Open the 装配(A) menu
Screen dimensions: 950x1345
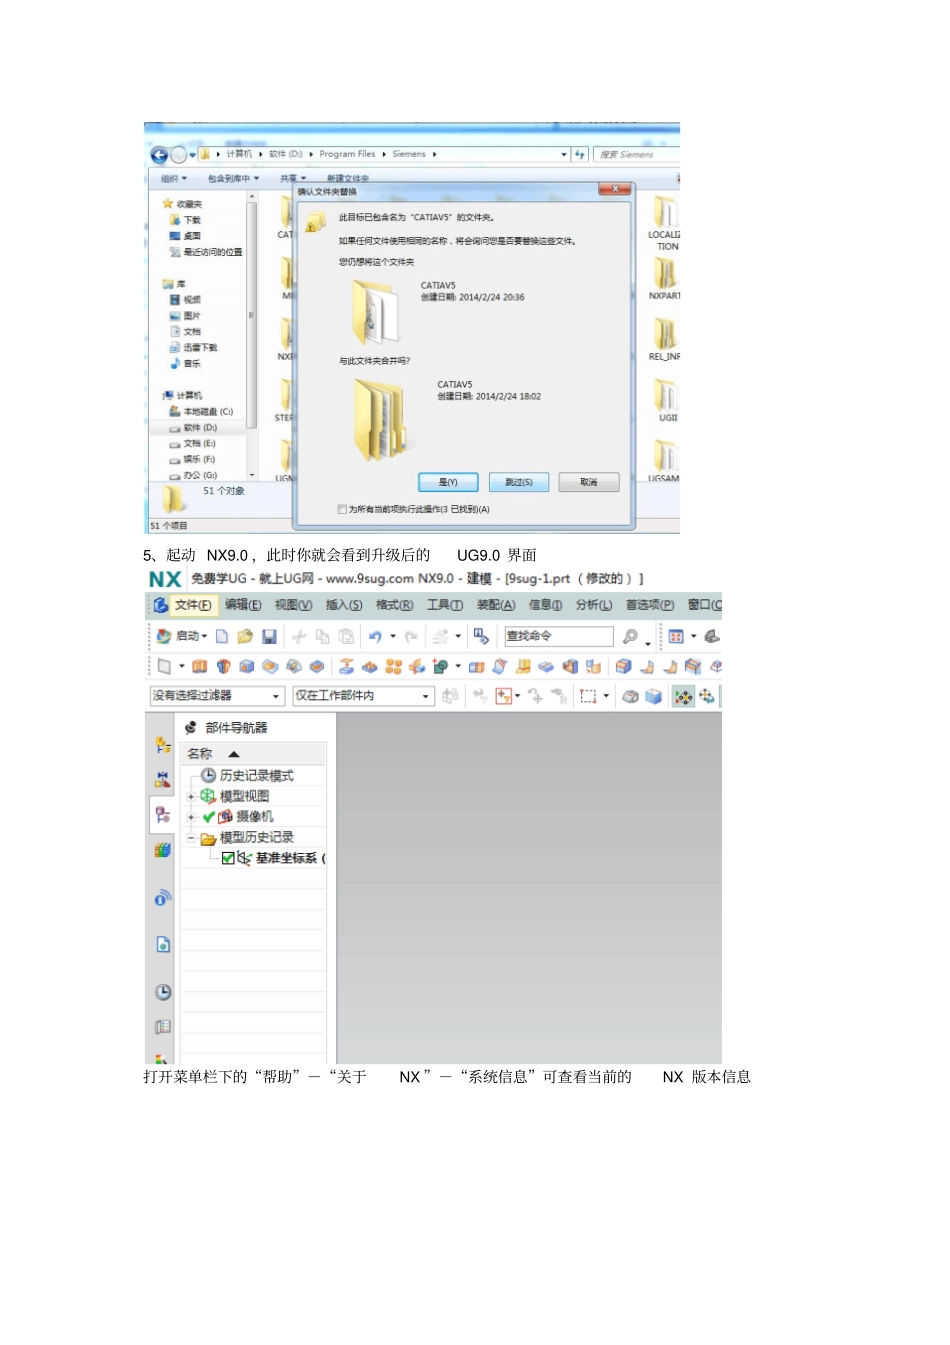[496, 605]
